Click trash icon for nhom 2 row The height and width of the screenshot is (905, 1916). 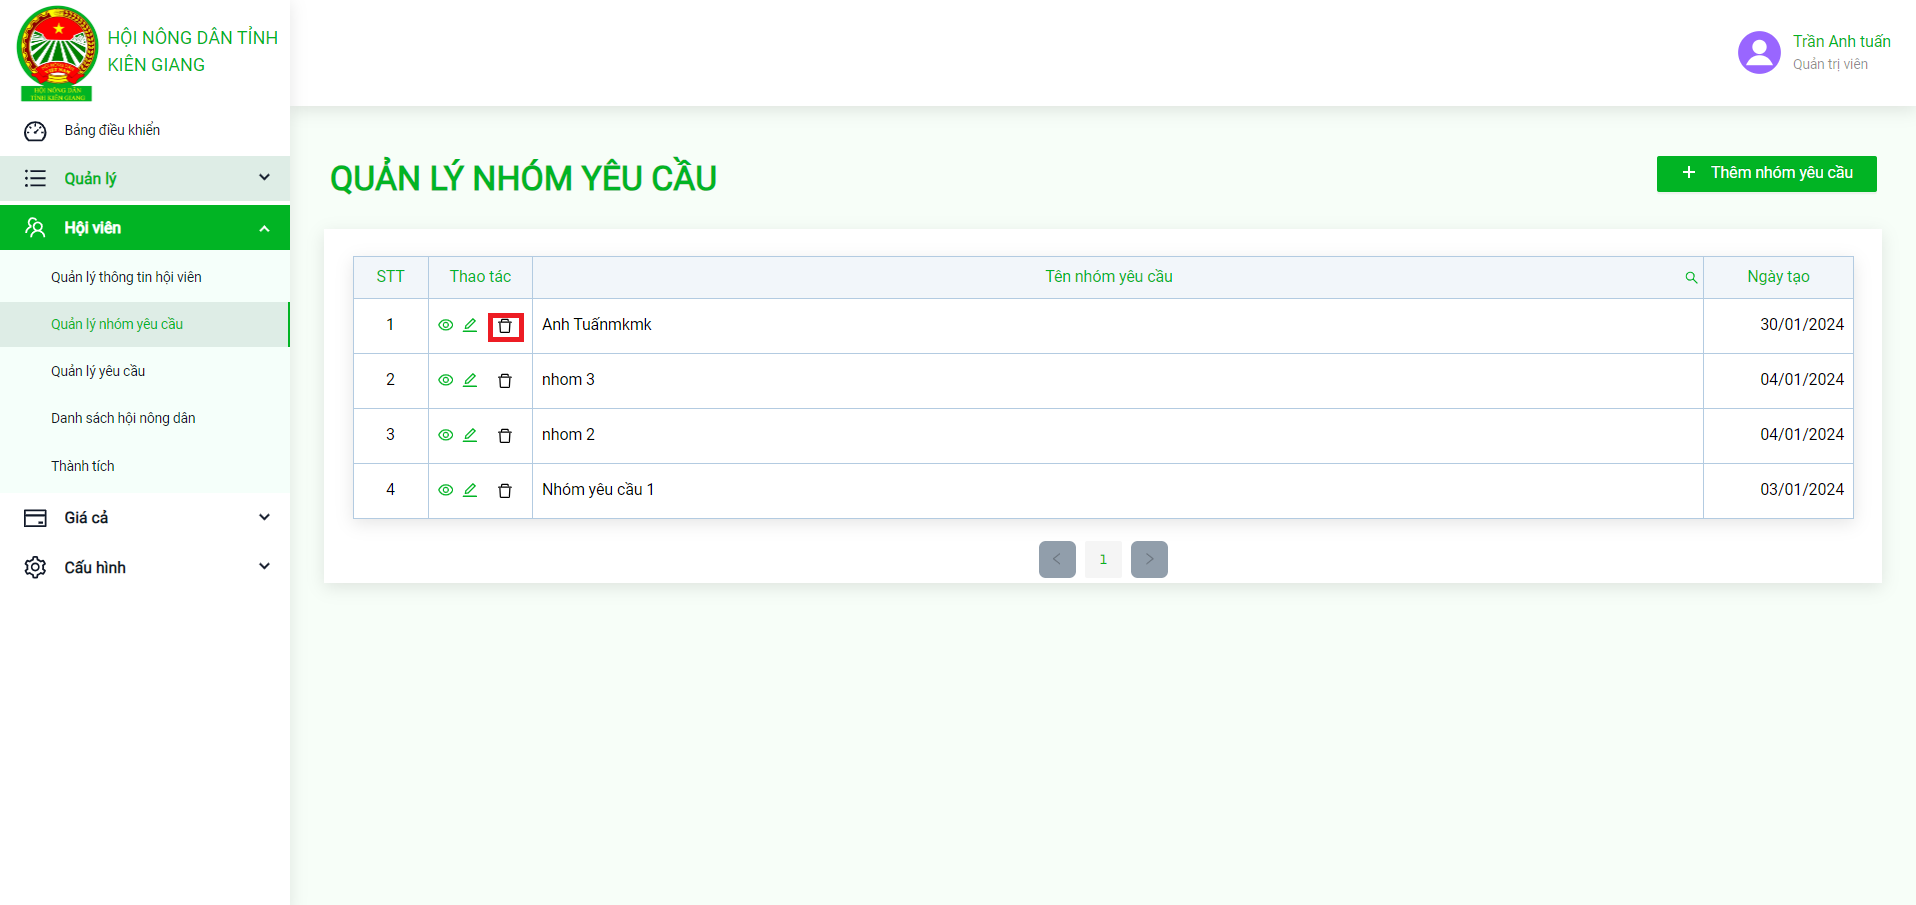505,436
